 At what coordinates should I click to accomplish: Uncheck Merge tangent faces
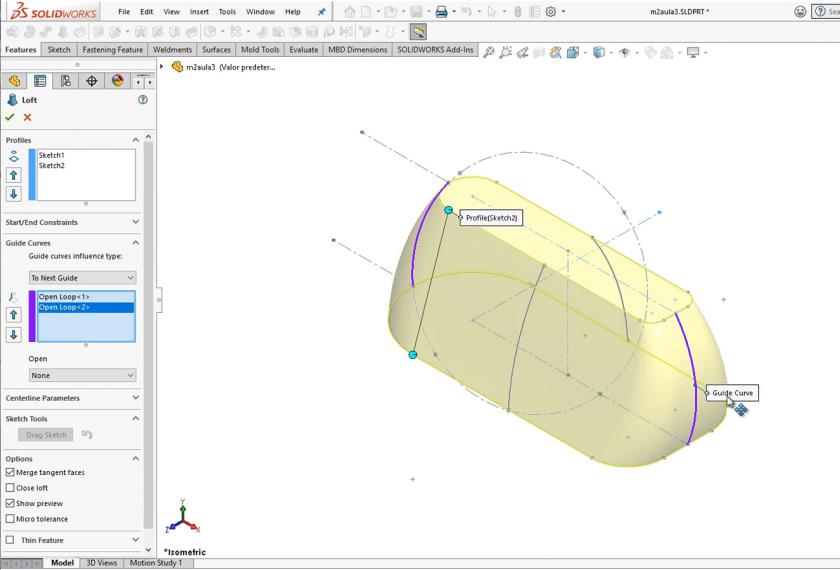[10, 472]
